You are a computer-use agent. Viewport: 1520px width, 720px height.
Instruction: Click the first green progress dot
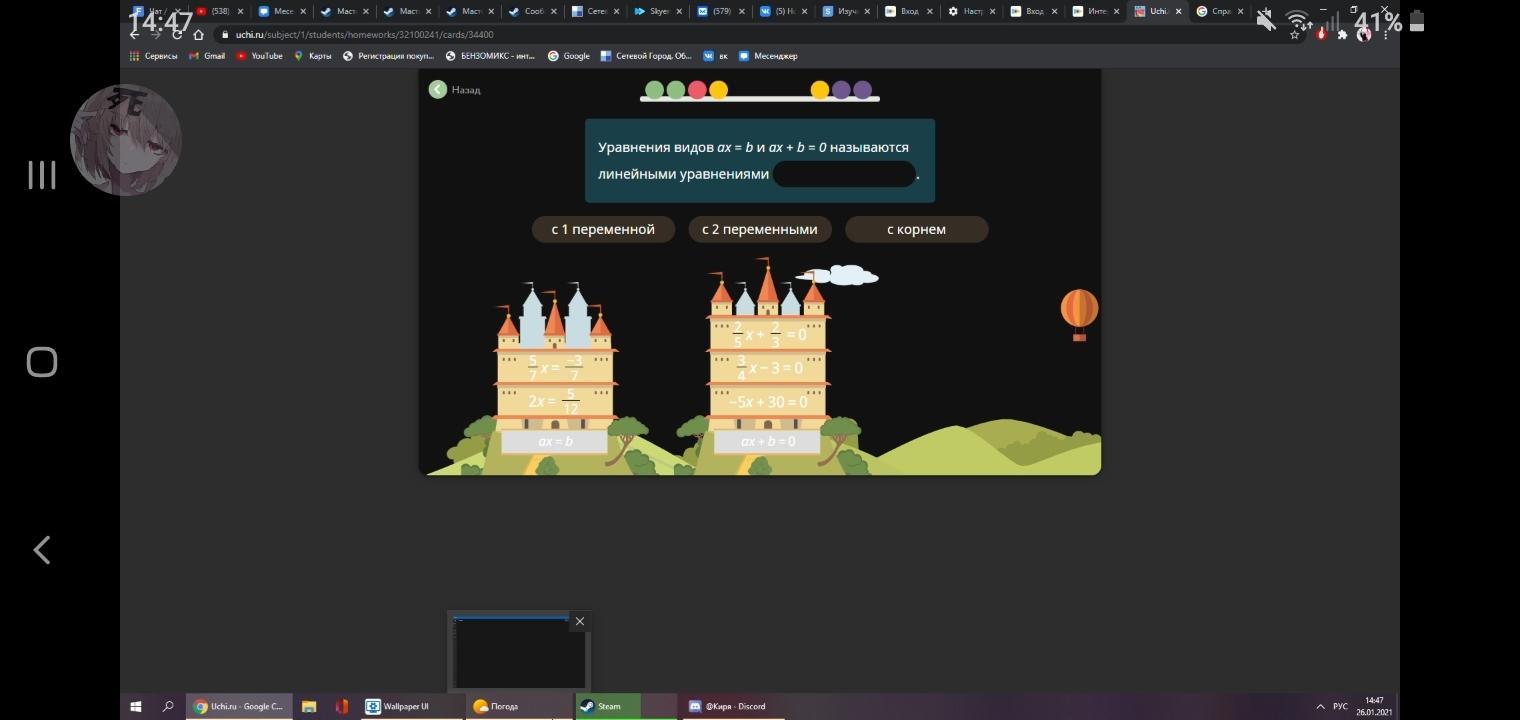click(654, 90)
